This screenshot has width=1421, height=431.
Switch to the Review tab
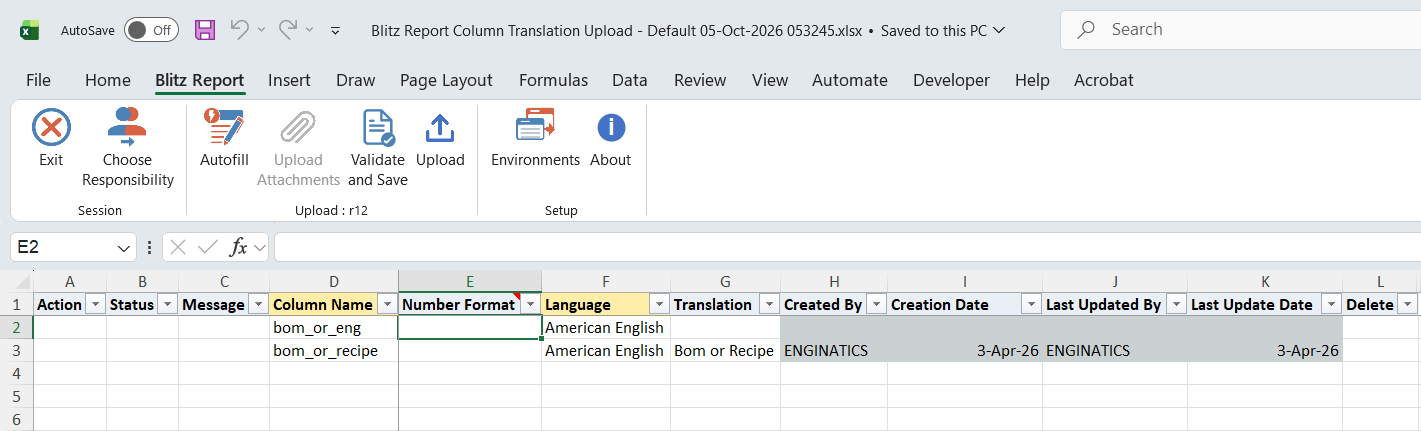coord(700,80)
